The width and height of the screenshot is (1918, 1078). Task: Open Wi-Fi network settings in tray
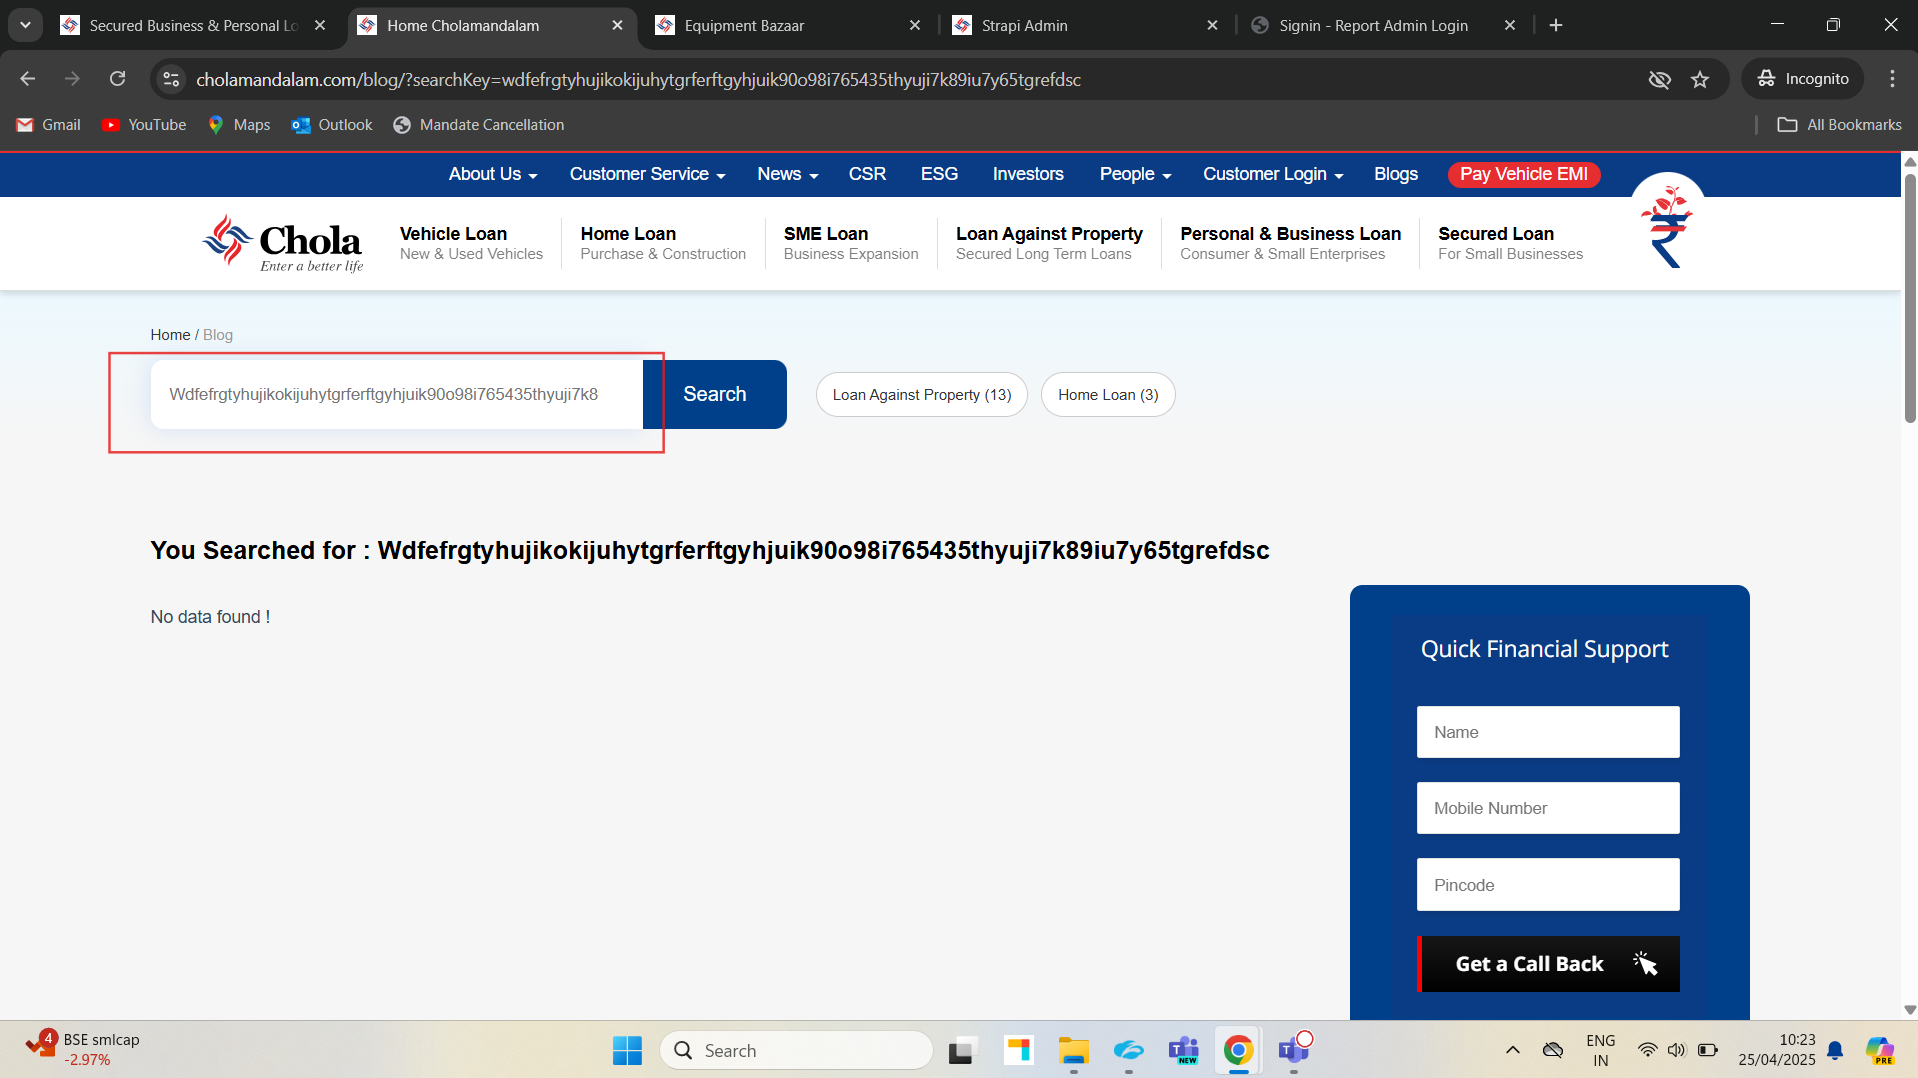coord(1647,1050)
